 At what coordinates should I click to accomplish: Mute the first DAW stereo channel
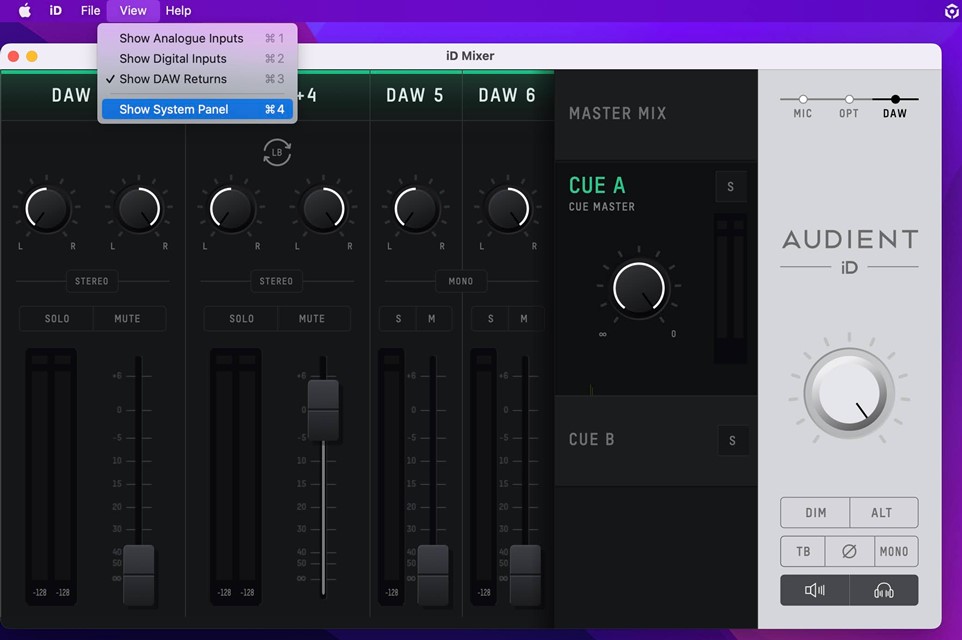(128, 318)
